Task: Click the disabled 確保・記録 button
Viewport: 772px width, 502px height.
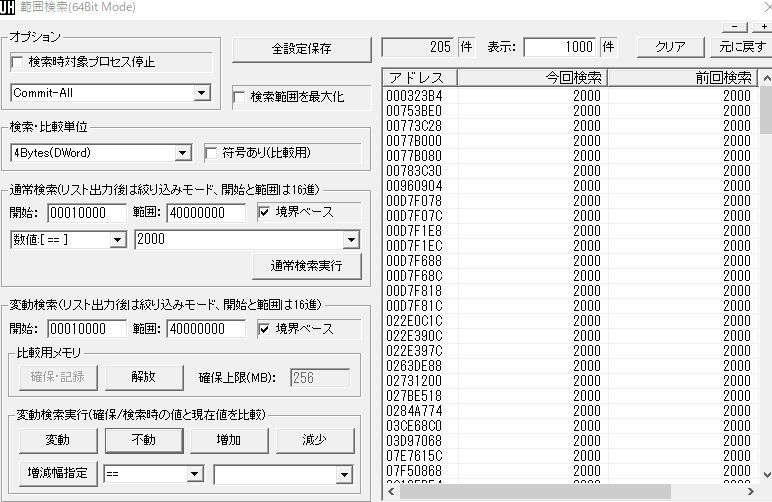Action: (x=58, y=377)
